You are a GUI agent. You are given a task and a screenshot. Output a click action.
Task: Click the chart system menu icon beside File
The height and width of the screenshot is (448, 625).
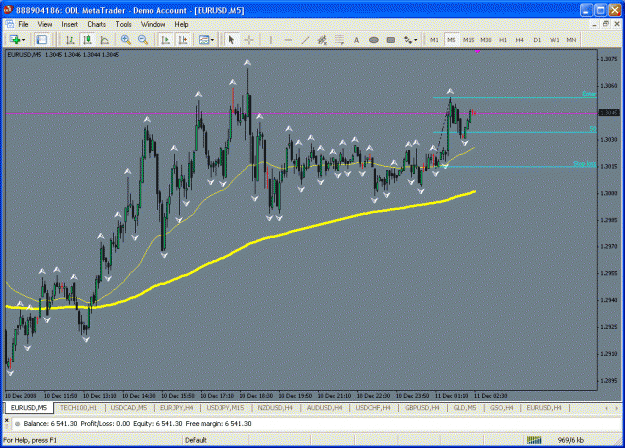pyautogui.click(x=10, y=24)
